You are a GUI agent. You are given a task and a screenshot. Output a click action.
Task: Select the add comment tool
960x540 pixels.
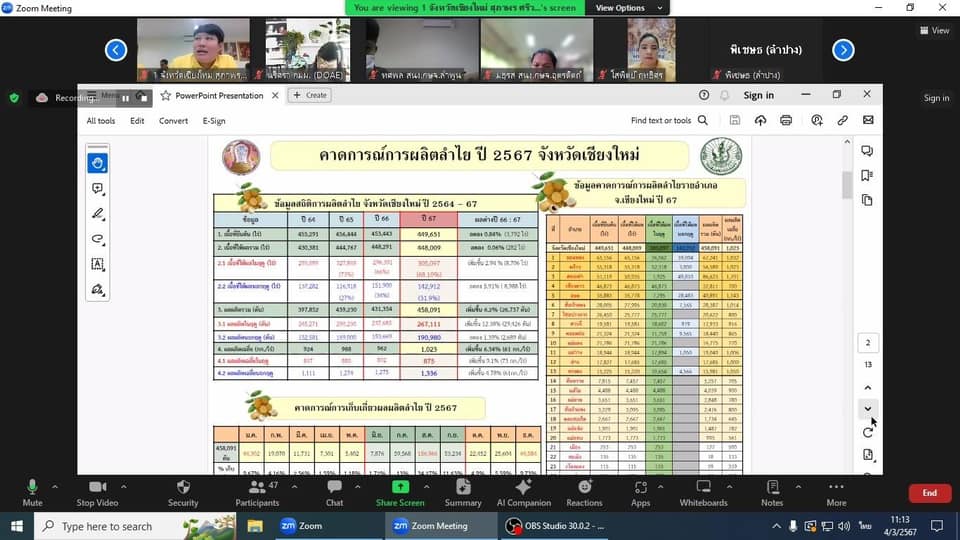(98, 188)
